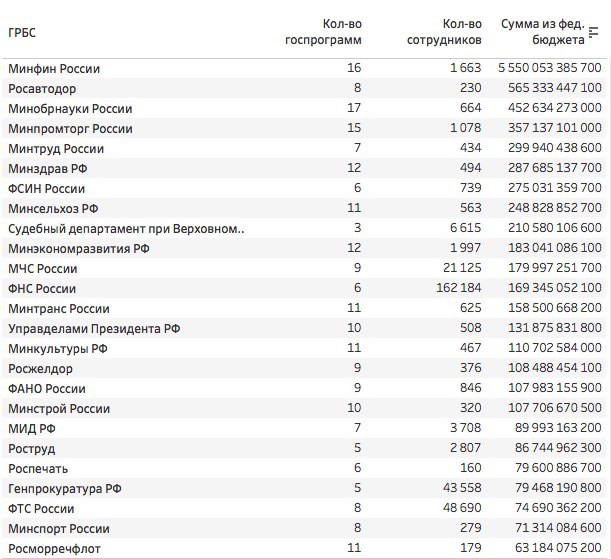Select the Минэкономразвития РФ row label

click(79, 249)
